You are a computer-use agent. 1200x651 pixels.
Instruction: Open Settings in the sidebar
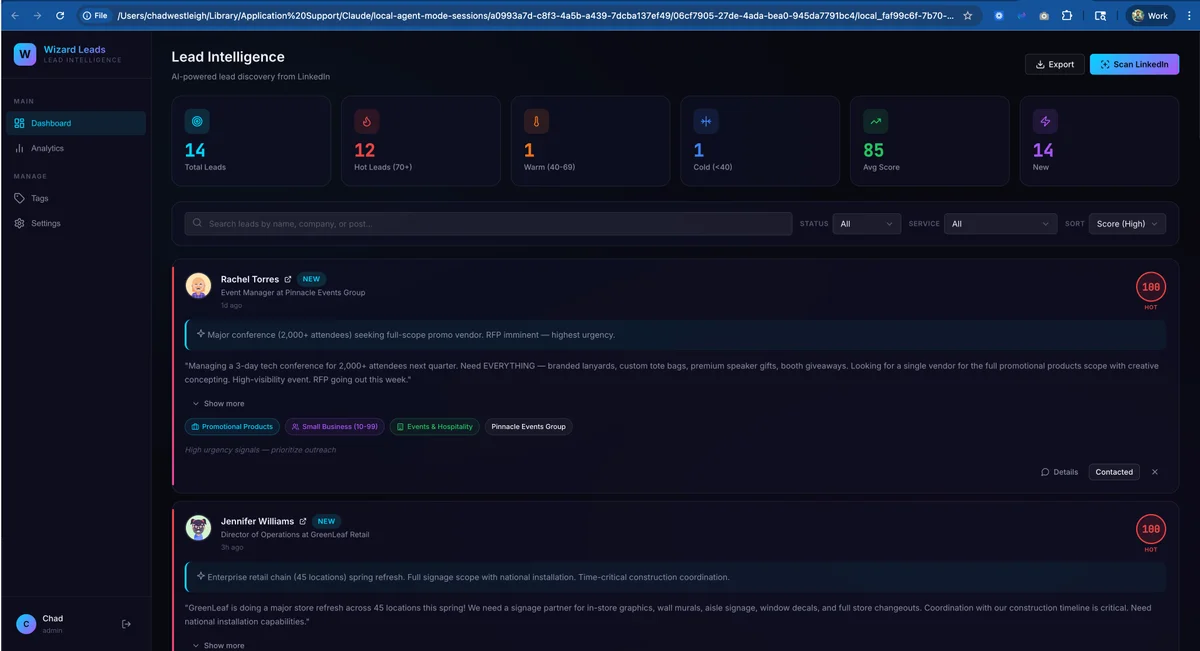pyautogui.click(x=76, y=223)
